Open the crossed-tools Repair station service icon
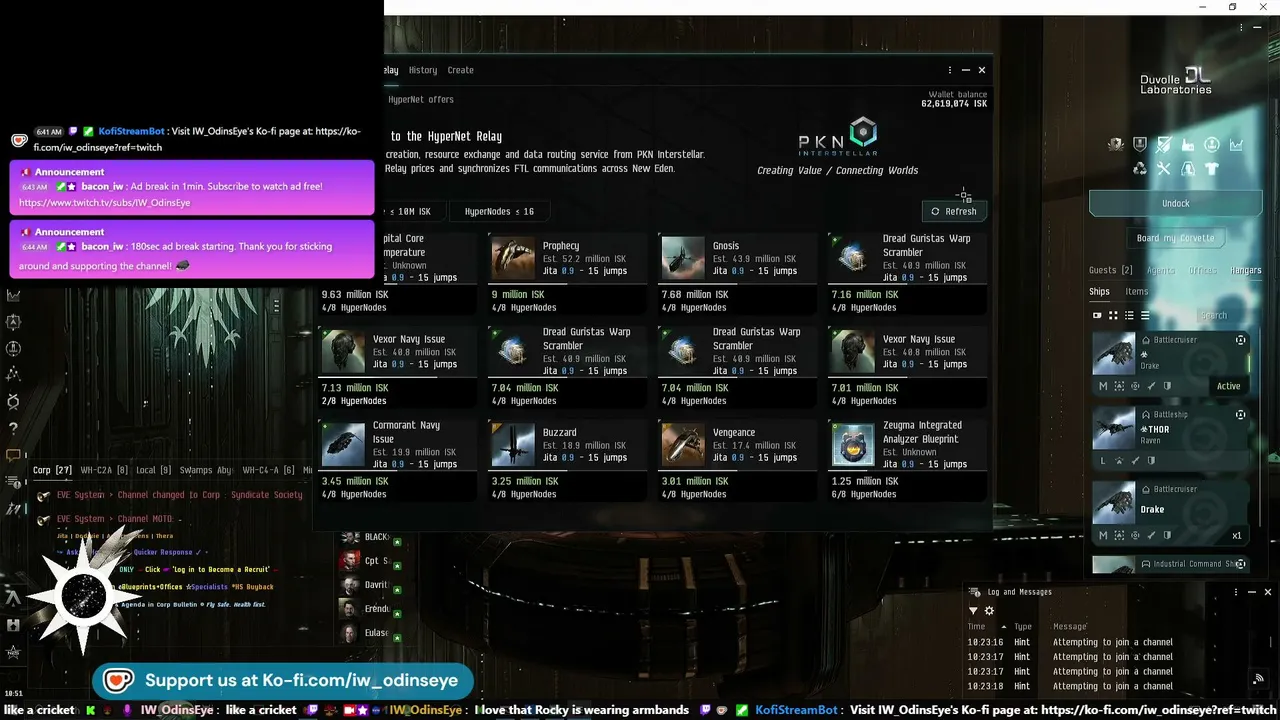1280x720 pixels. click(x=1164, y=169)
